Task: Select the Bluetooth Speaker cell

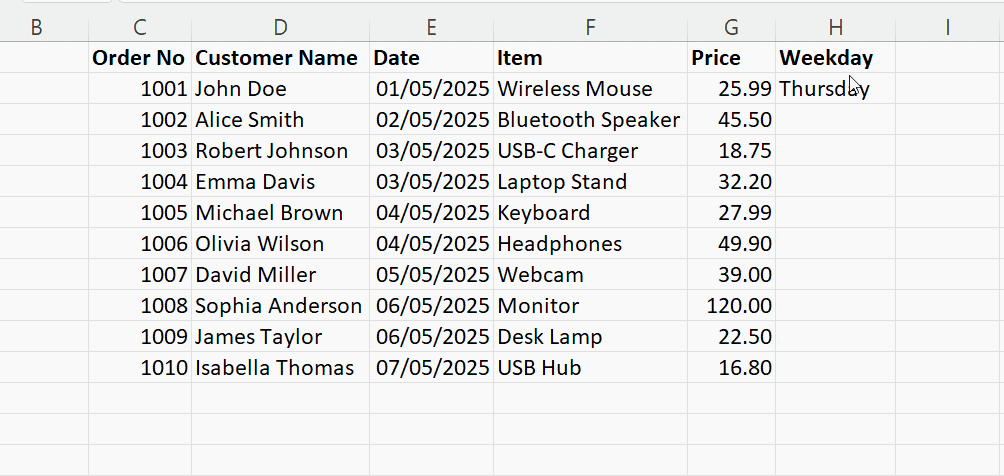Action: (590, 120)
